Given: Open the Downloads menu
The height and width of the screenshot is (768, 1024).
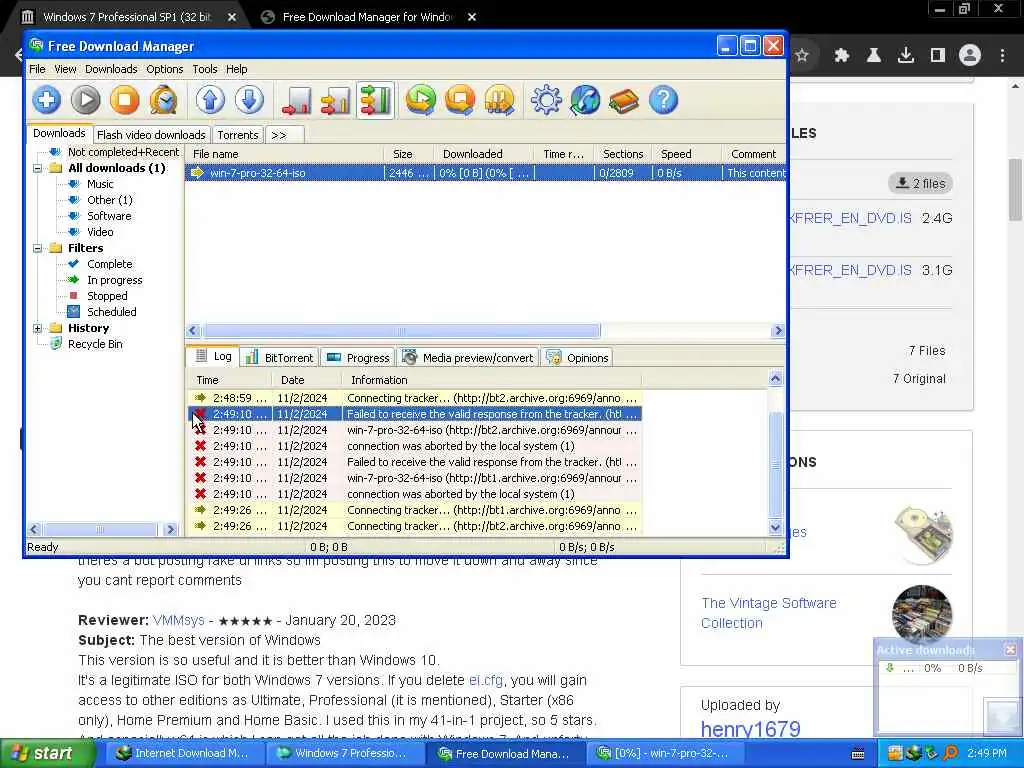Looking at the screenshot, I should pyautogui.click(x=111, y=69).
